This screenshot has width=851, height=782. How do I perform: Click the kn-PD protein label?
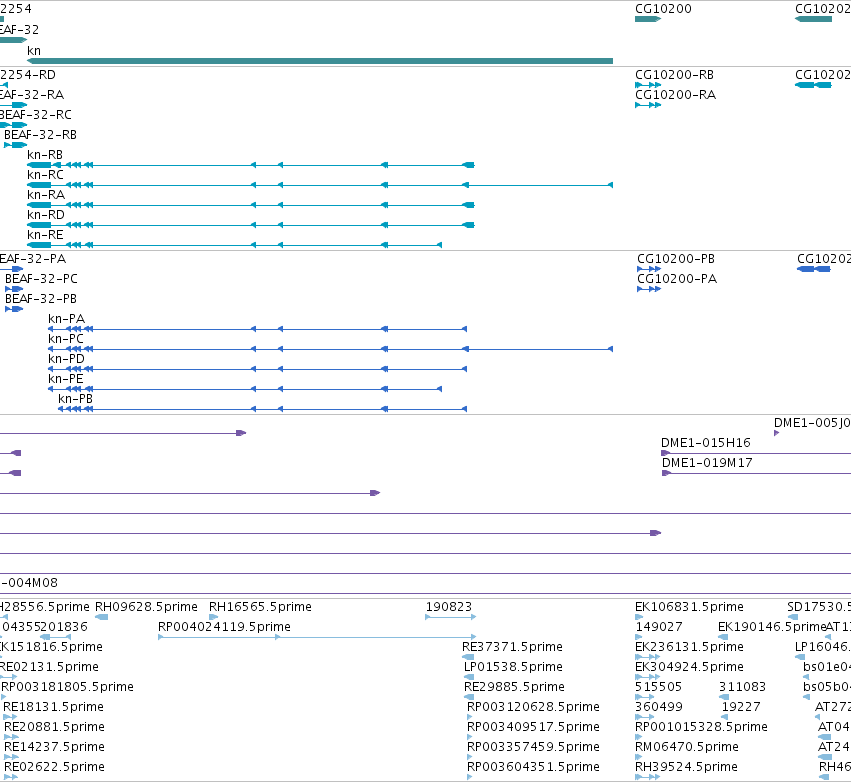click(66, 359)
